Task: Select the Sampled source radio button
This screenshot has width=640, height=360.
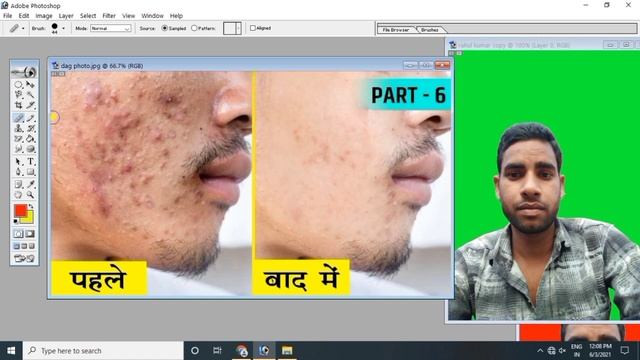Action: point(165,28)
